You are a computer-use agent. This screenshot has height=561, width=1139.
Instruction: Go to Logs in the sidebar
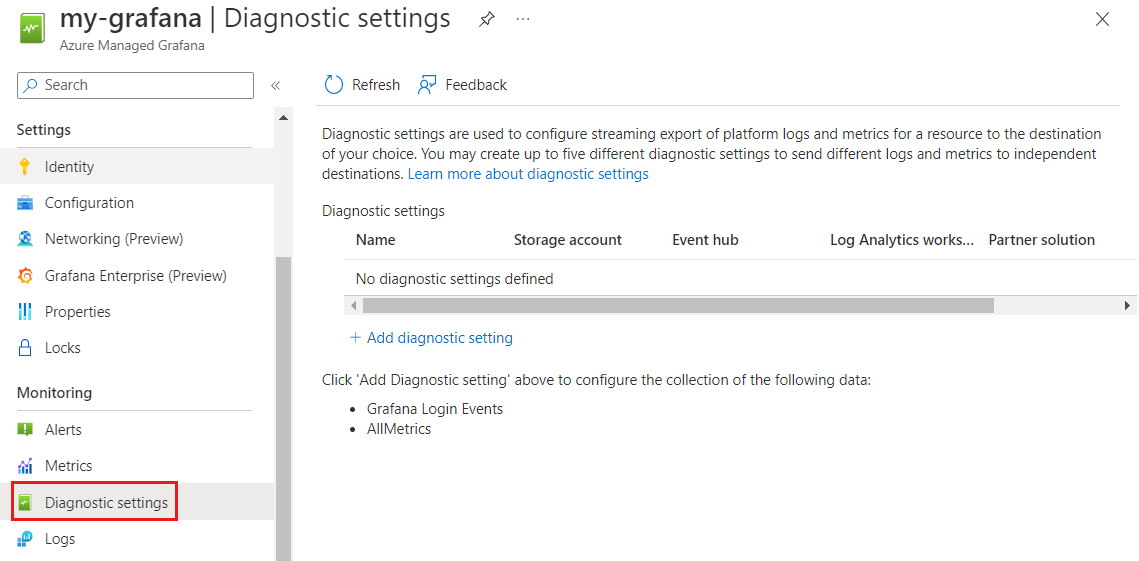click(60, 539)
